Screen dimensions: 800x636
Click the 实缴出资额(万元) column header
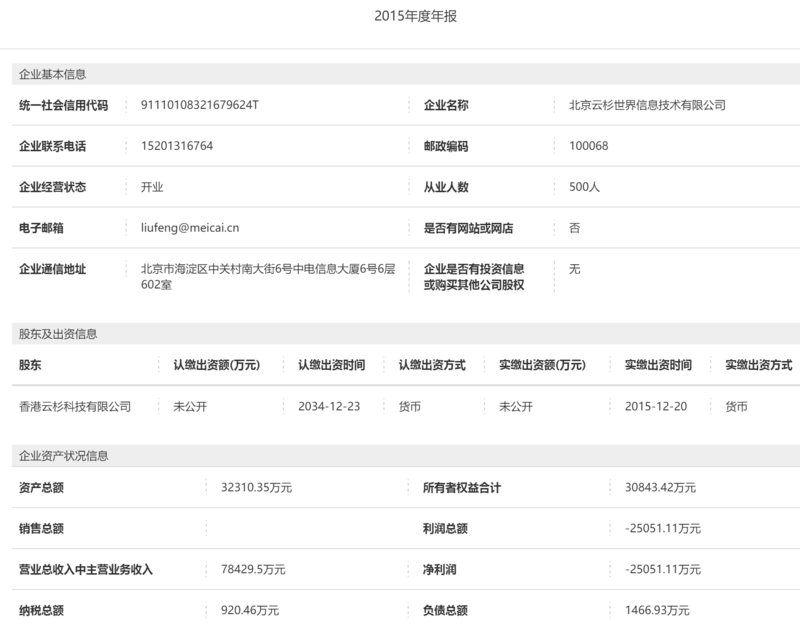(x=542, y=365)
